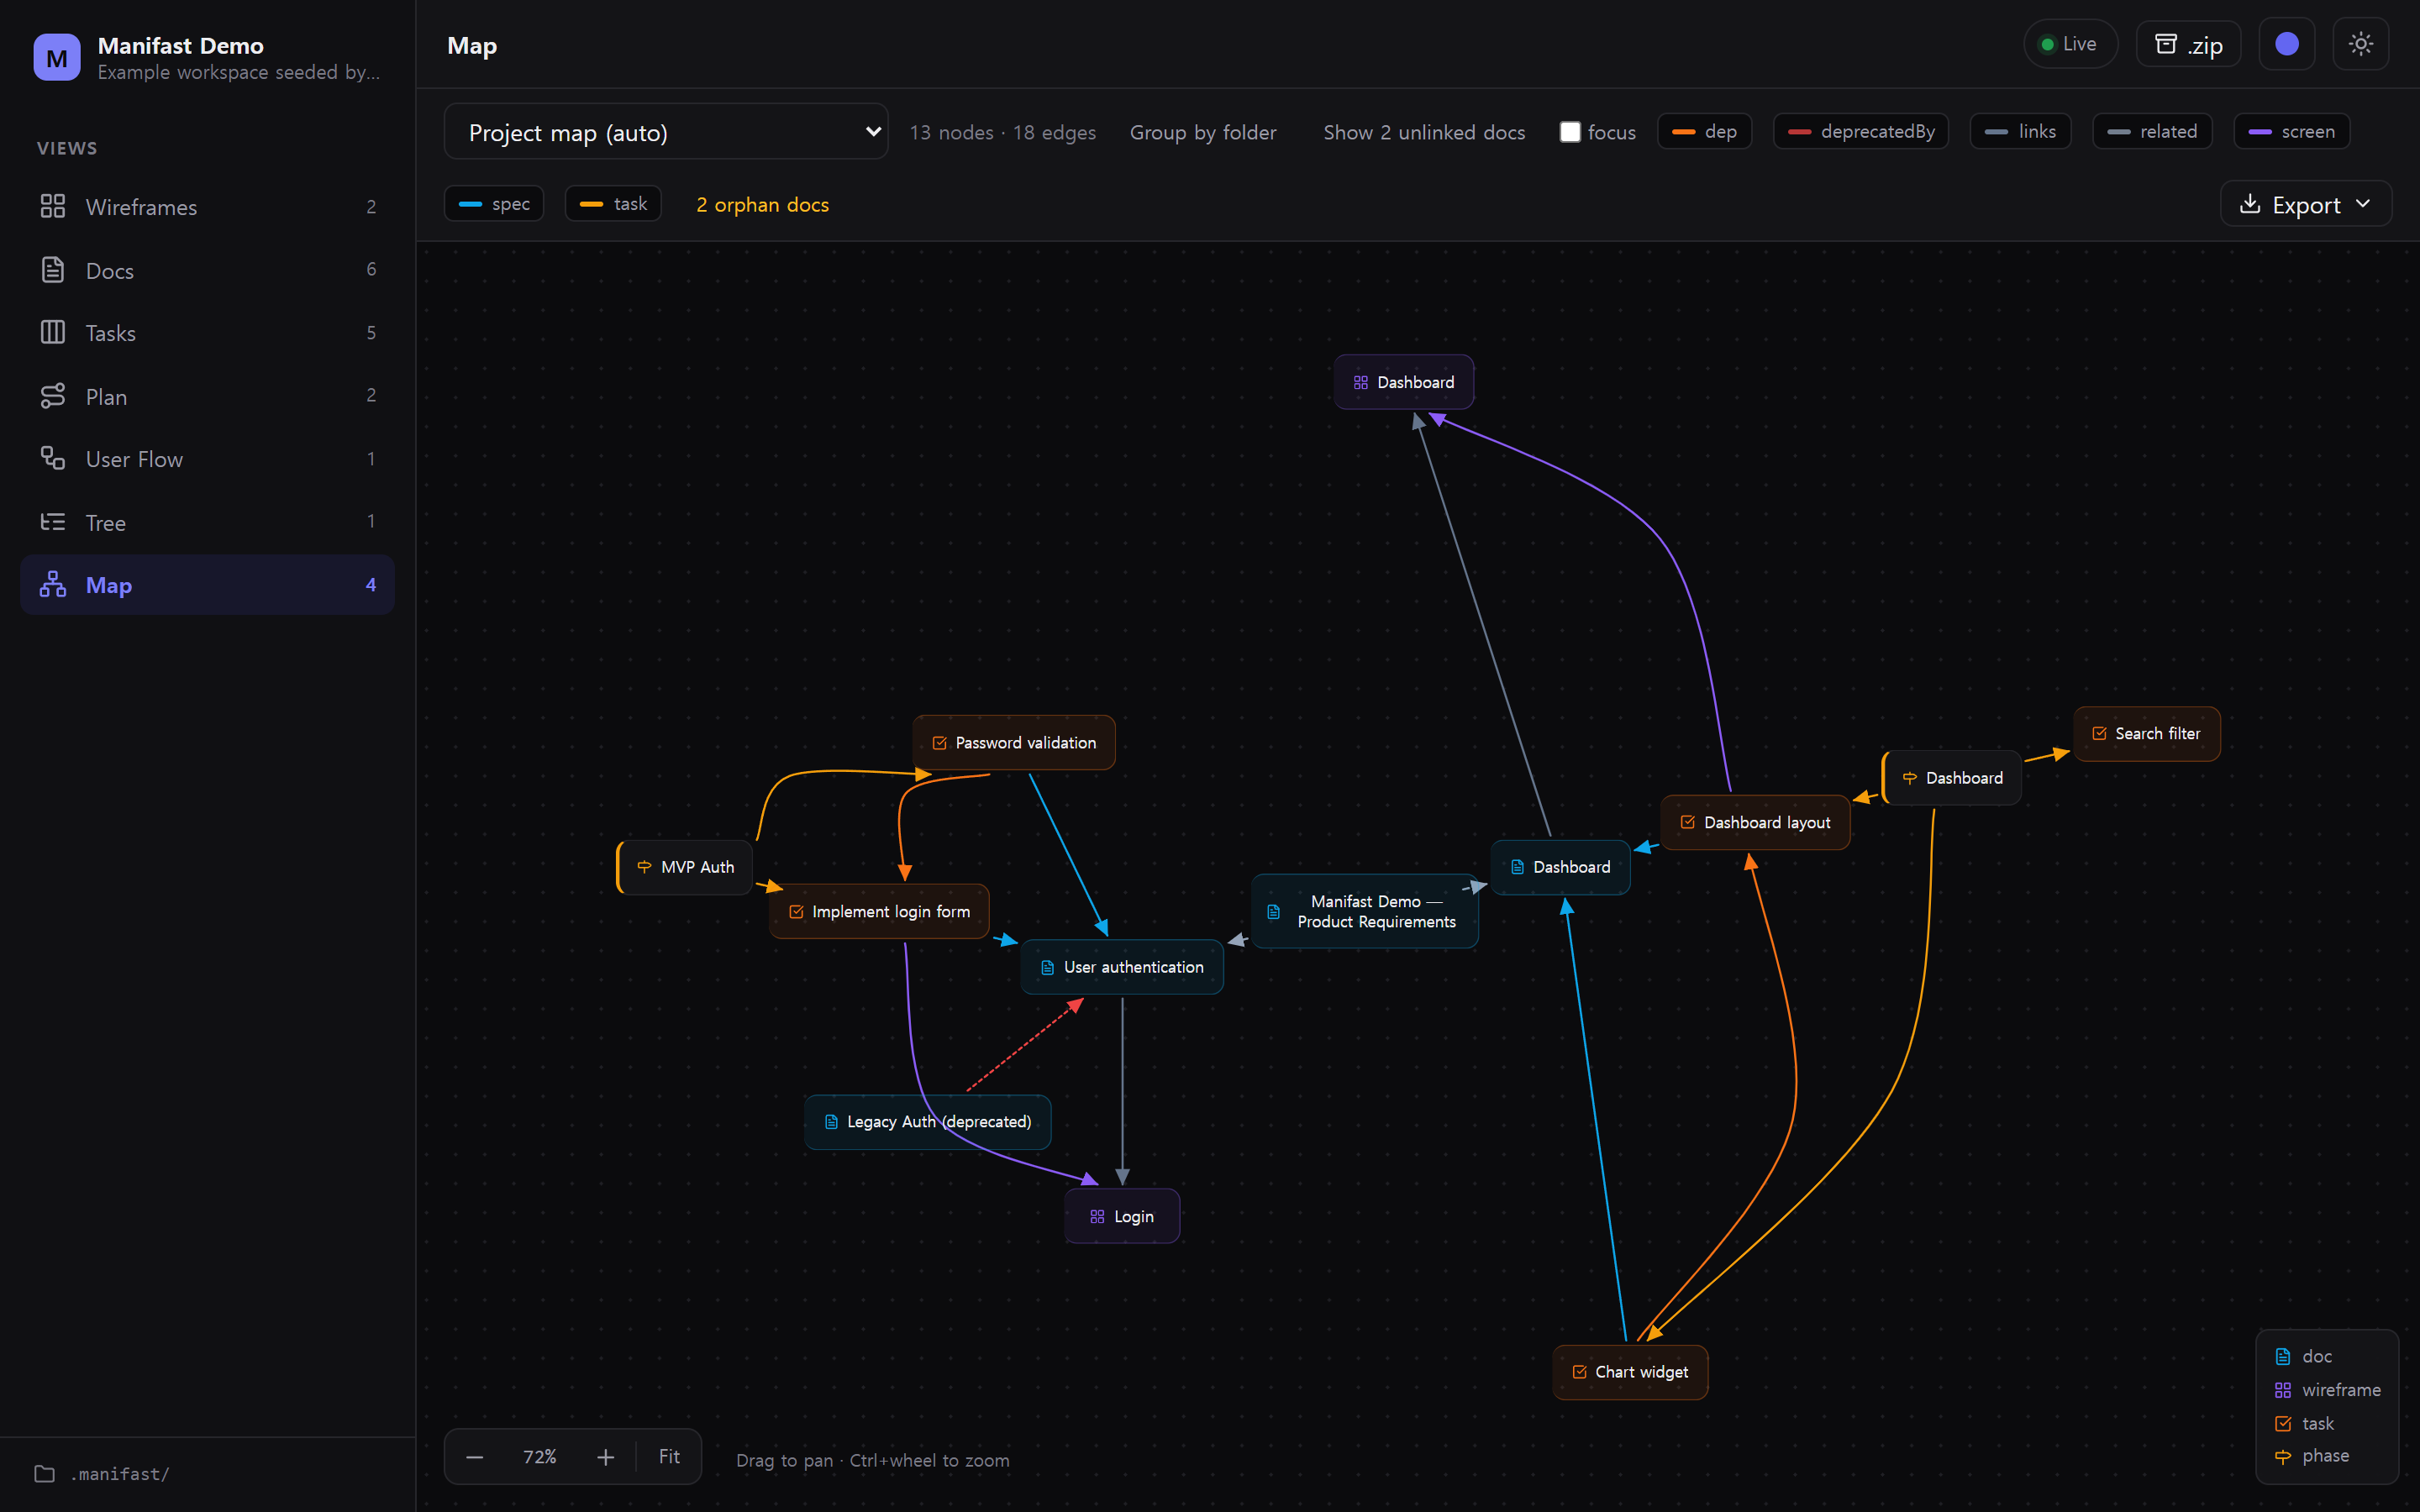This screenshot has width=2420, height=1512.
Task: Toggle the task edge filter
Action: (x=613, y=204)
